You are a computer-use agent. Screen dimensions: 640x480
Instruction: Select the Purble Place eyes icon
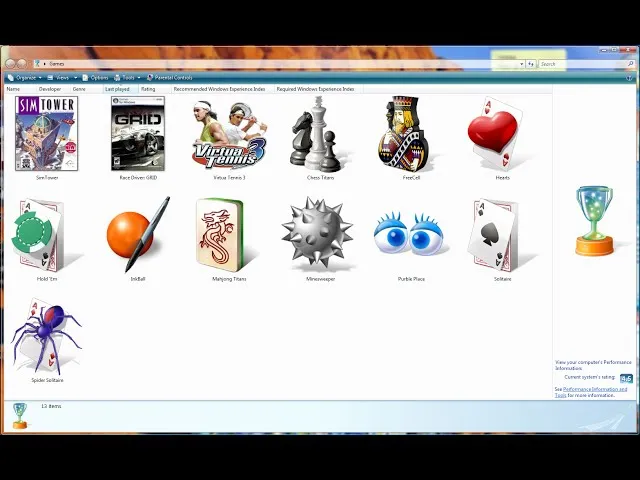coord(409,234)
